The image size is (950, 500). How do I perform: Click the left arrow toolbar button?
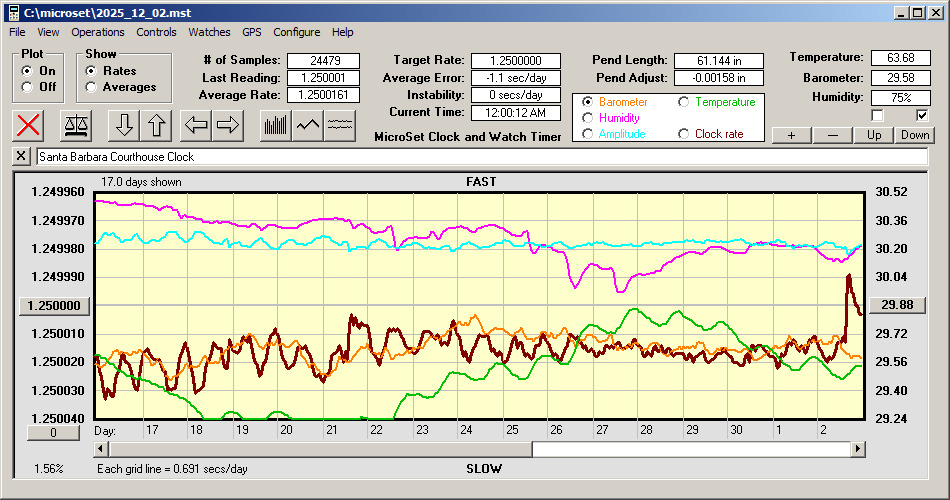(196, 125)
